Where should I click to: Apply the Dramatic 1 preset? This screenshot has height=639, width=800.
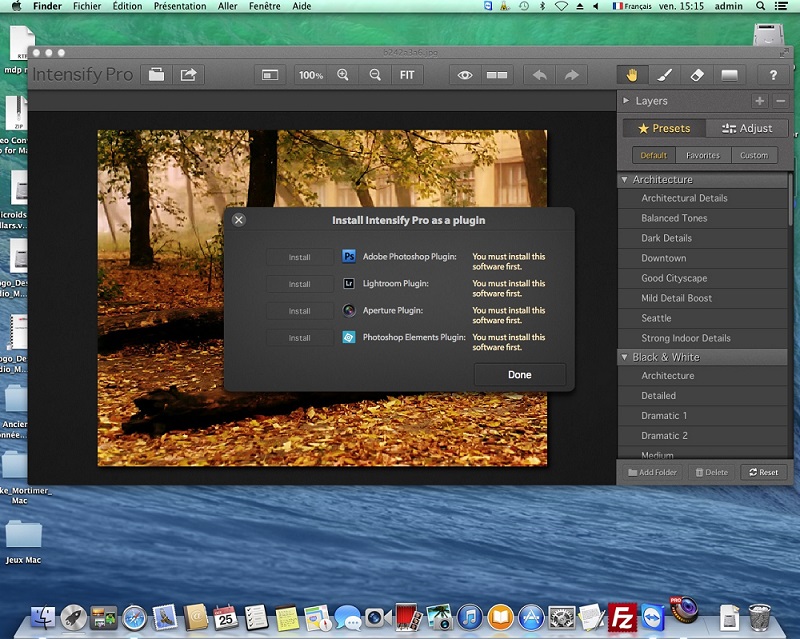tap(703, 415)
